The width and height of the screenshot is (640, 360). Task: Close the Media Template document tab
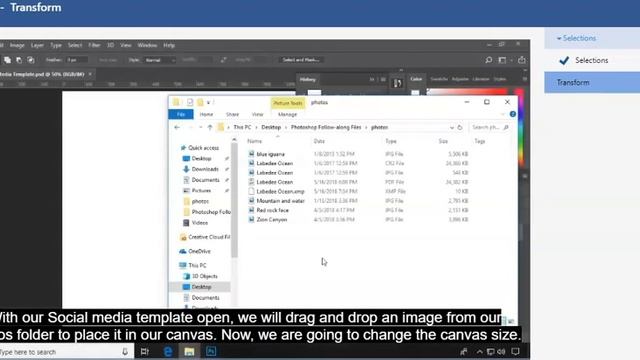90,74
